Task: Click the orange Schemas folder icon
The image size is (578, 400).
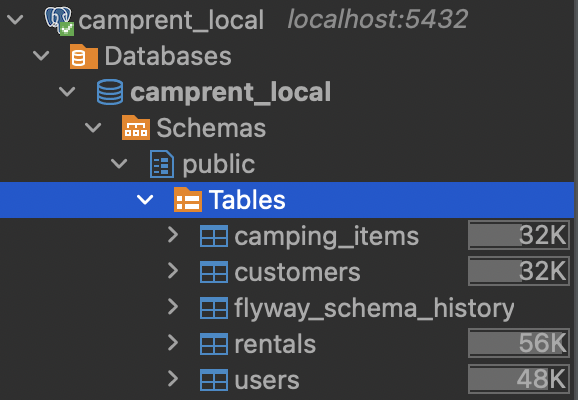Action: pyautogui.click(x=136, y=128)
